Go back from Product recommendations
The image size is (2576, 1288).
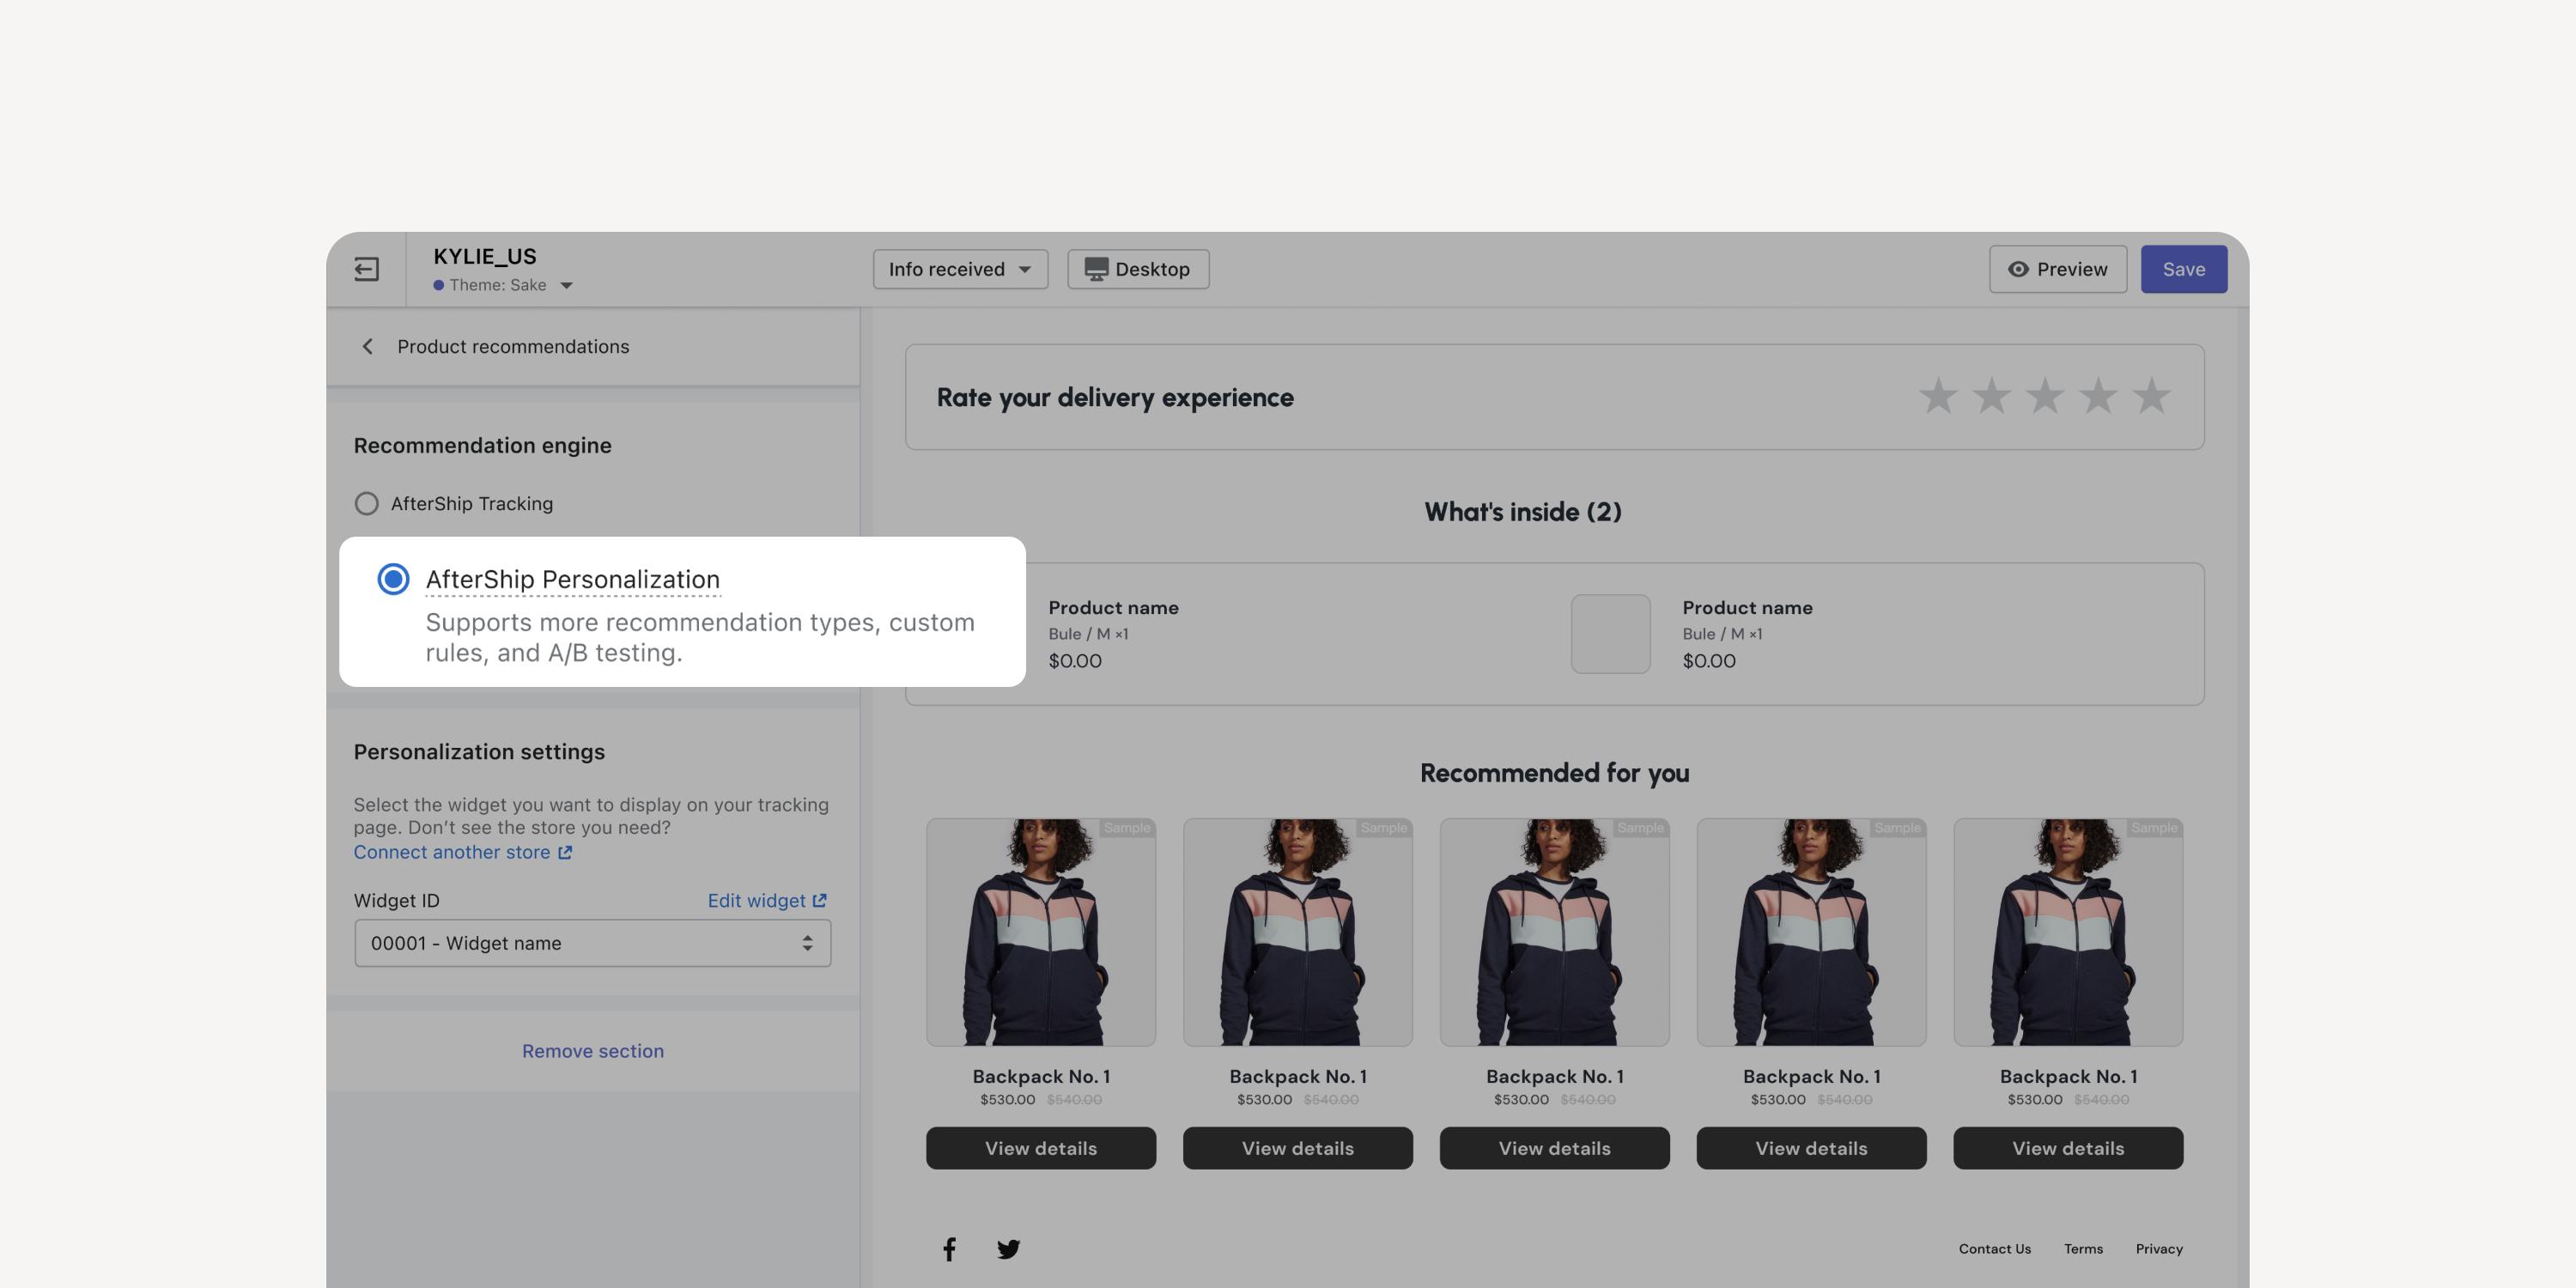click(367, 346)
